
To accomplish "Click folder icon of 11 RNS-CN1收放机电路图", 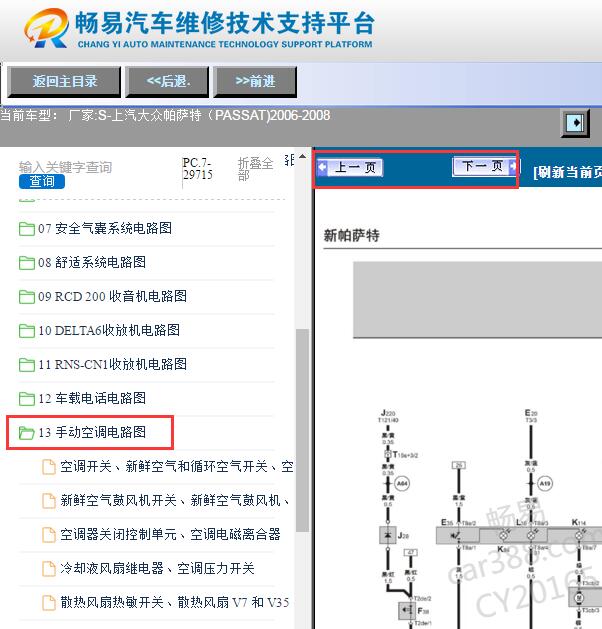I will (x=26, y=365).
